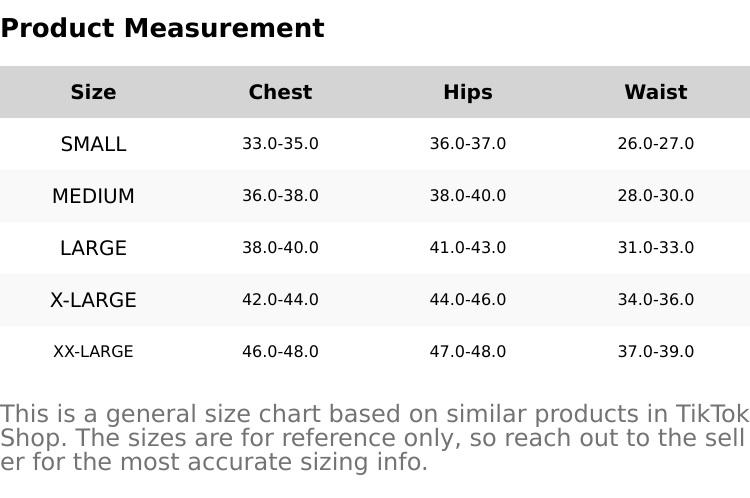Viewport: 750px width, 498px height.
Task: Select the XX-LARGE waist value 37.0-39.0
Action: click(x=655, y=352)
